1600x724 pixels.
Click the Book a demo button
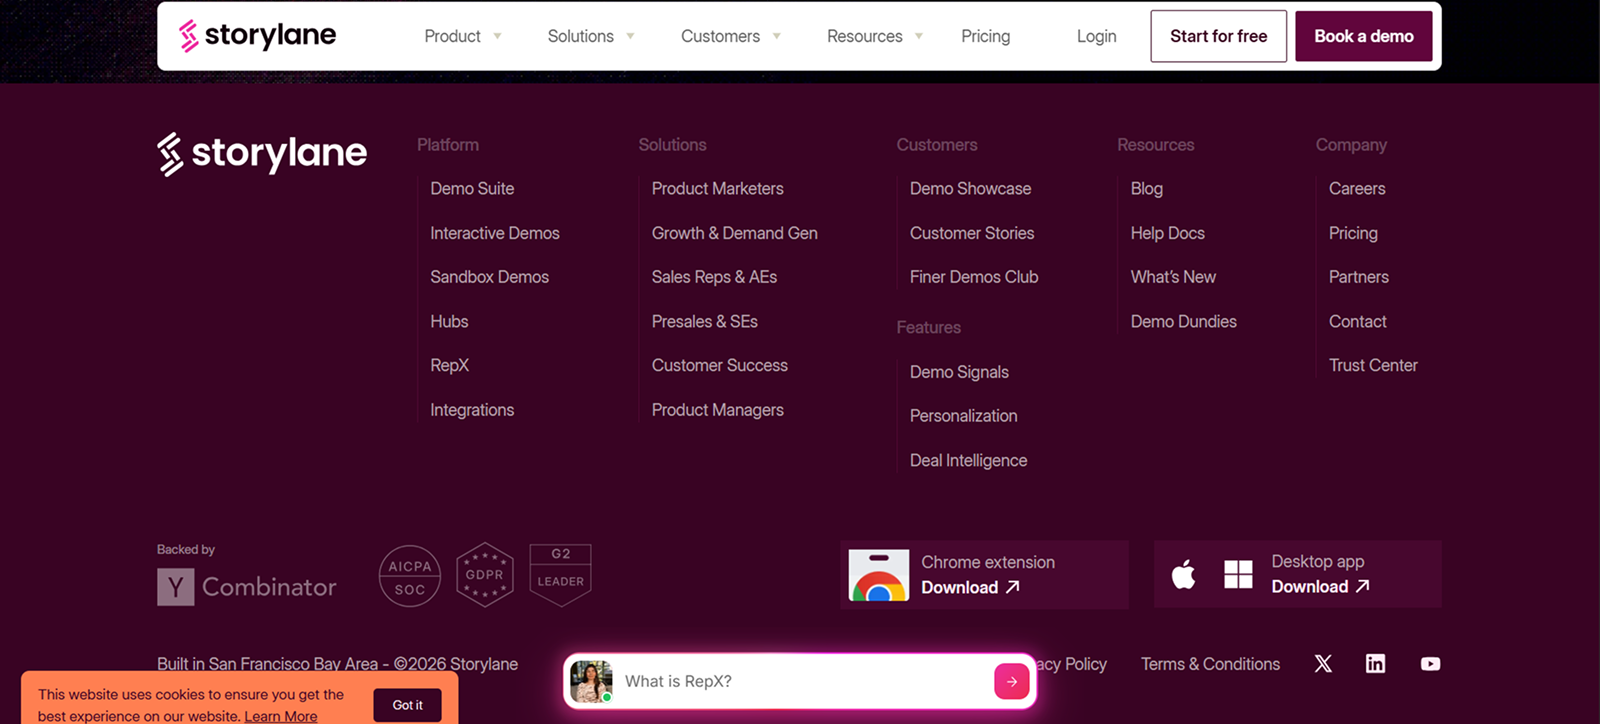[1364, 36]
